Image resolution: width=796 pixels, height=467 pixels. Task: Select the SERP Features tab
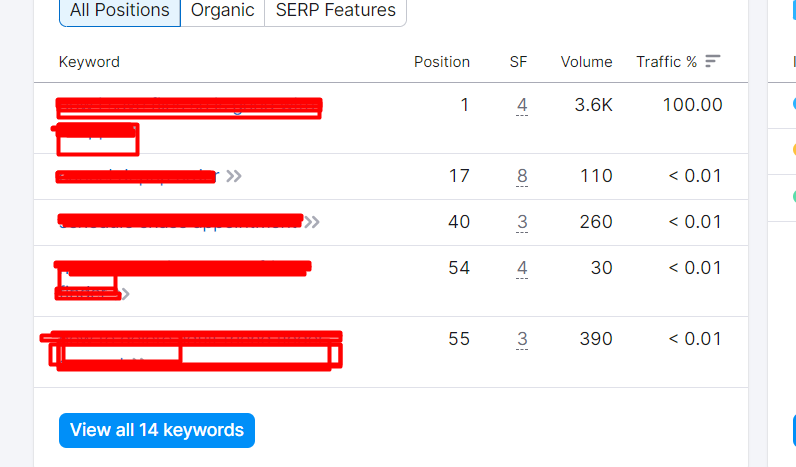point(336,11)
